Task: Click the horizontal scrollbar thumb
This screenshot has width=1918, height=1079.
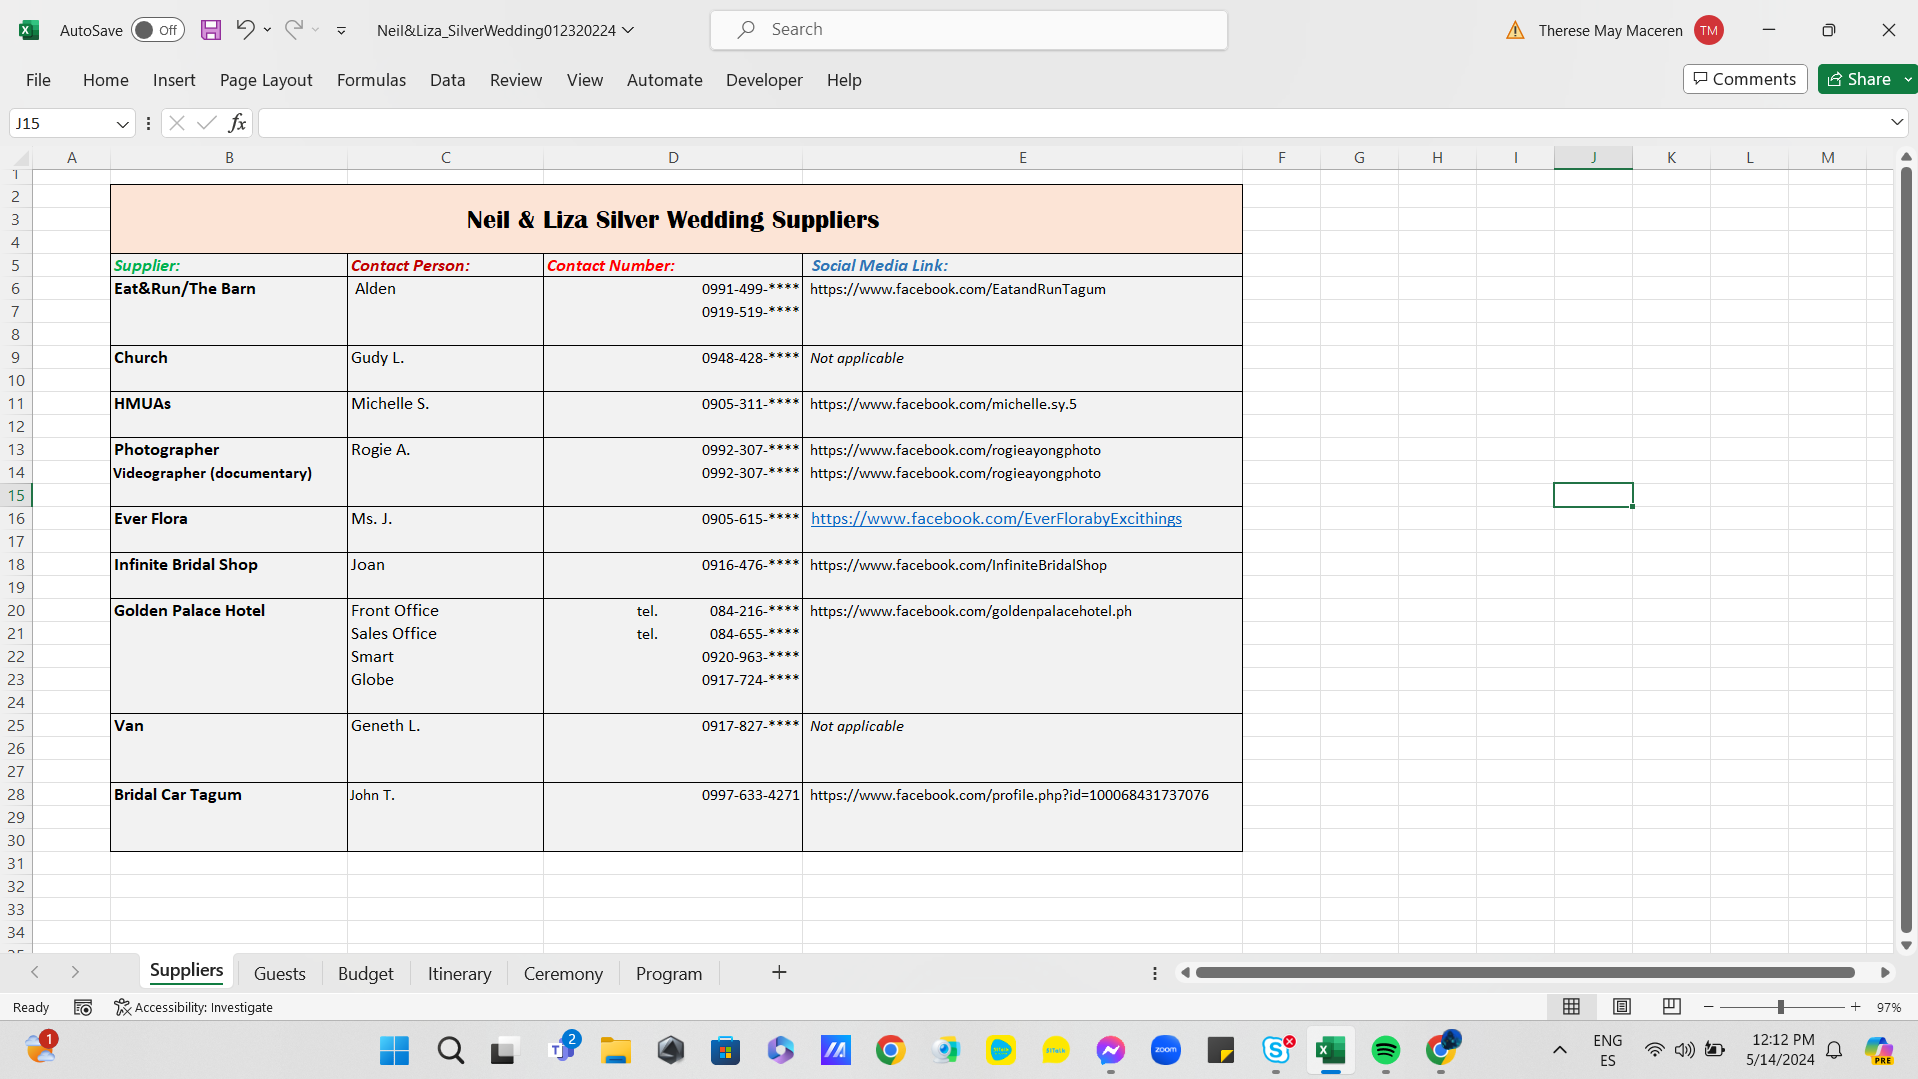Action: pyautogui.click(x=1525, y=972)
